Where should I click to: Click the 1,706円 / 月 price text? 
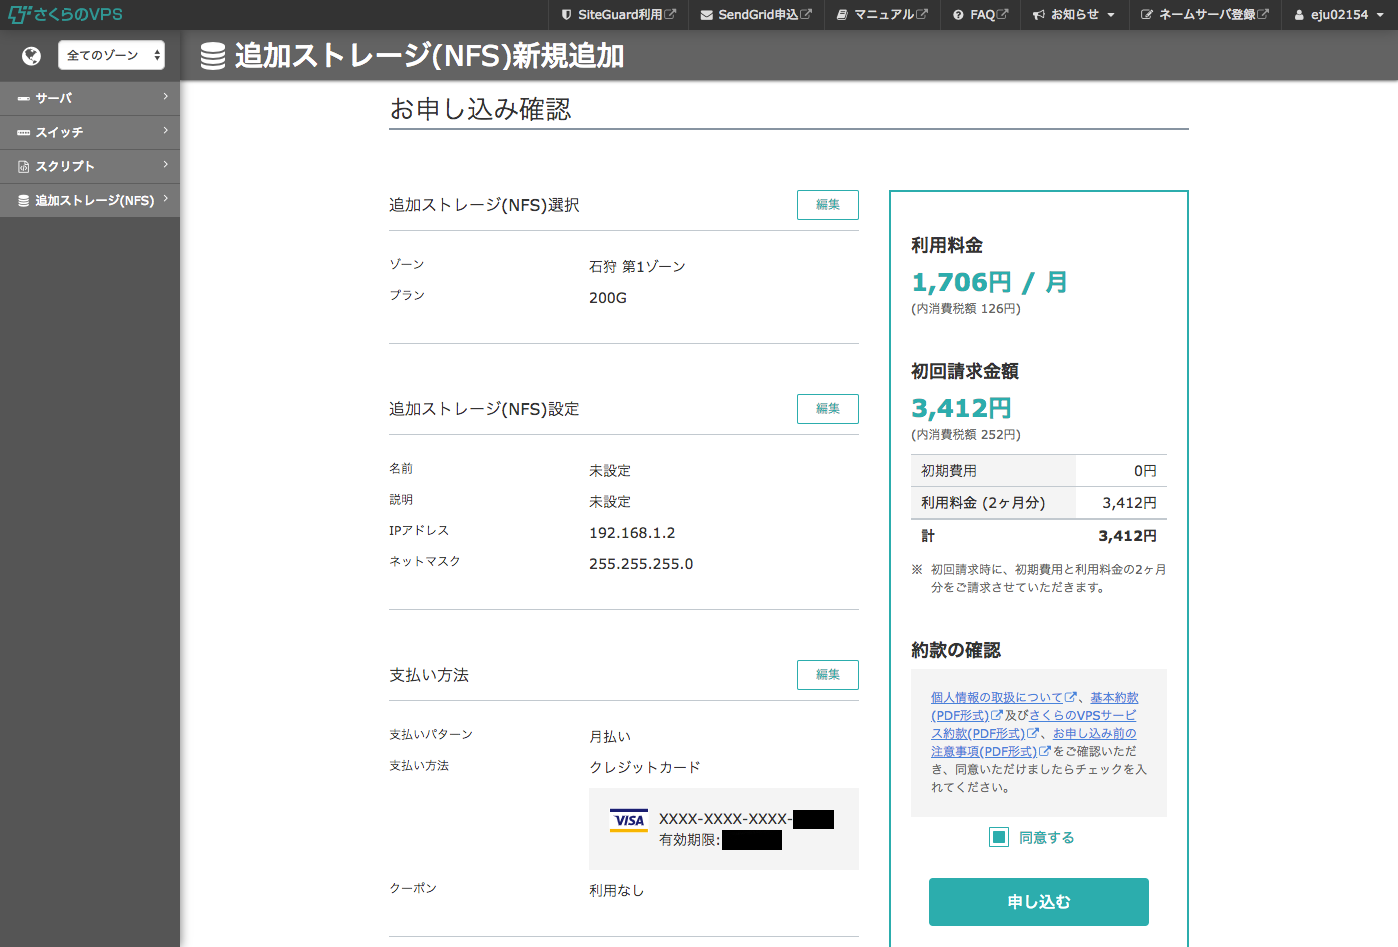point(990,283)
